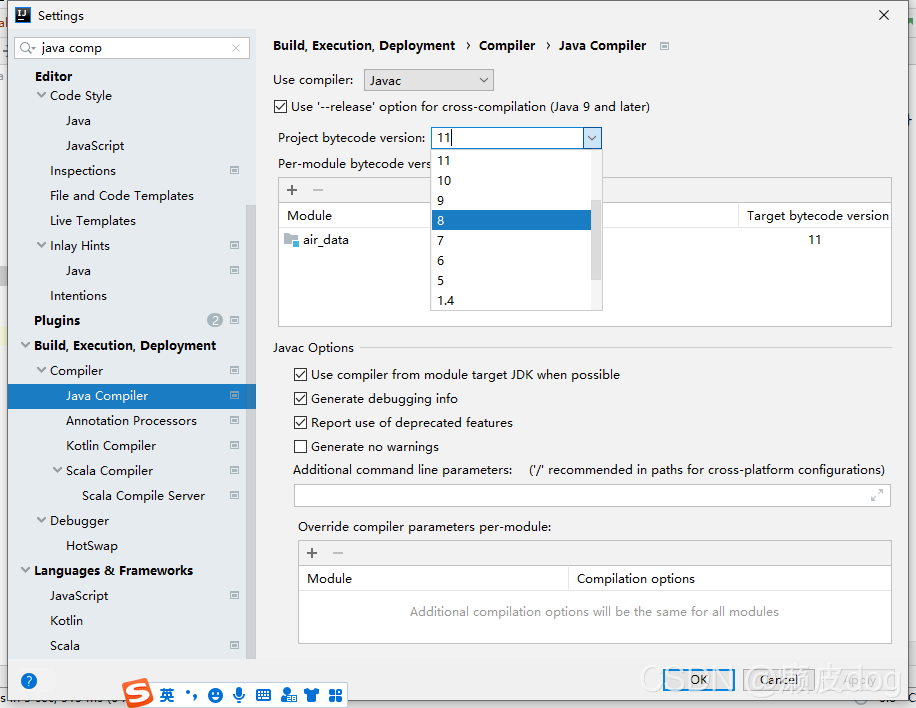
Task: Collapse the Inlay Hints tree node
Action: pos(41,245)
